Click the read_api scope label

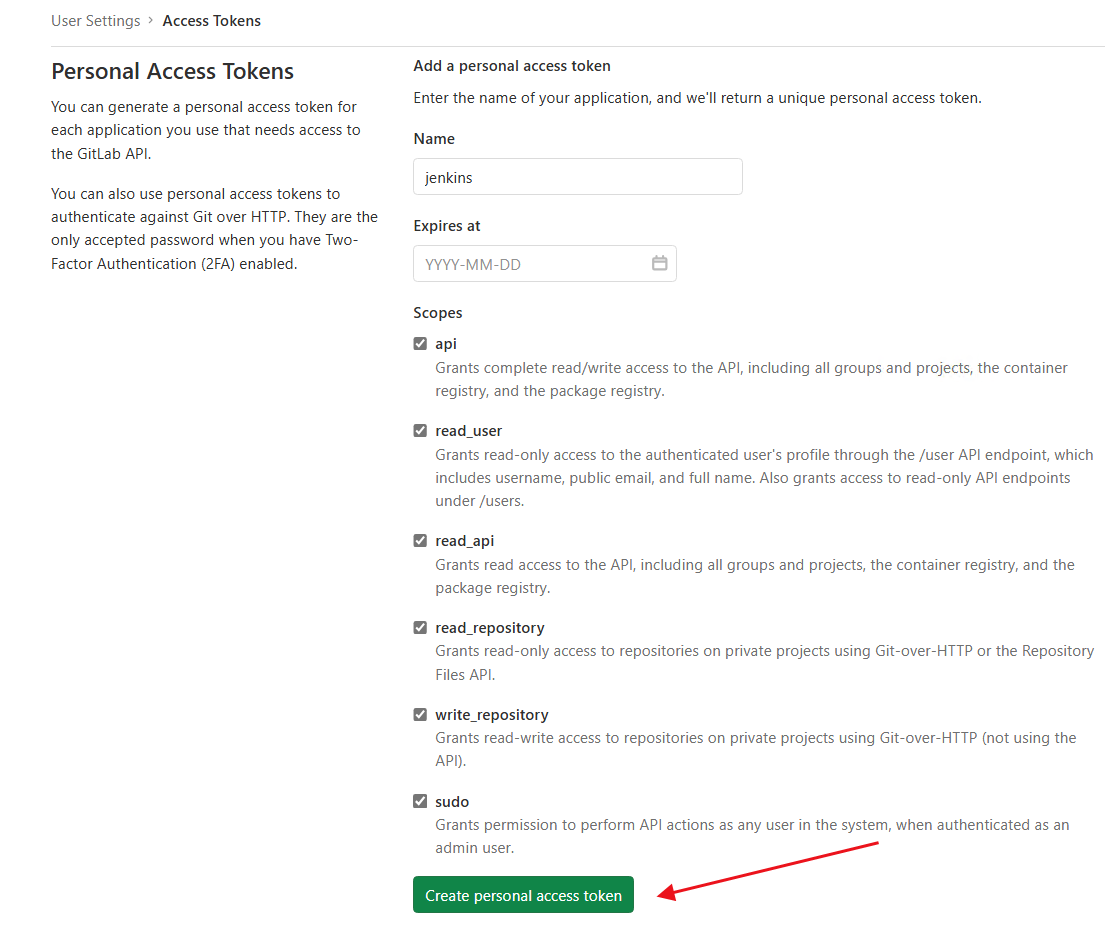tap(464, 541)
